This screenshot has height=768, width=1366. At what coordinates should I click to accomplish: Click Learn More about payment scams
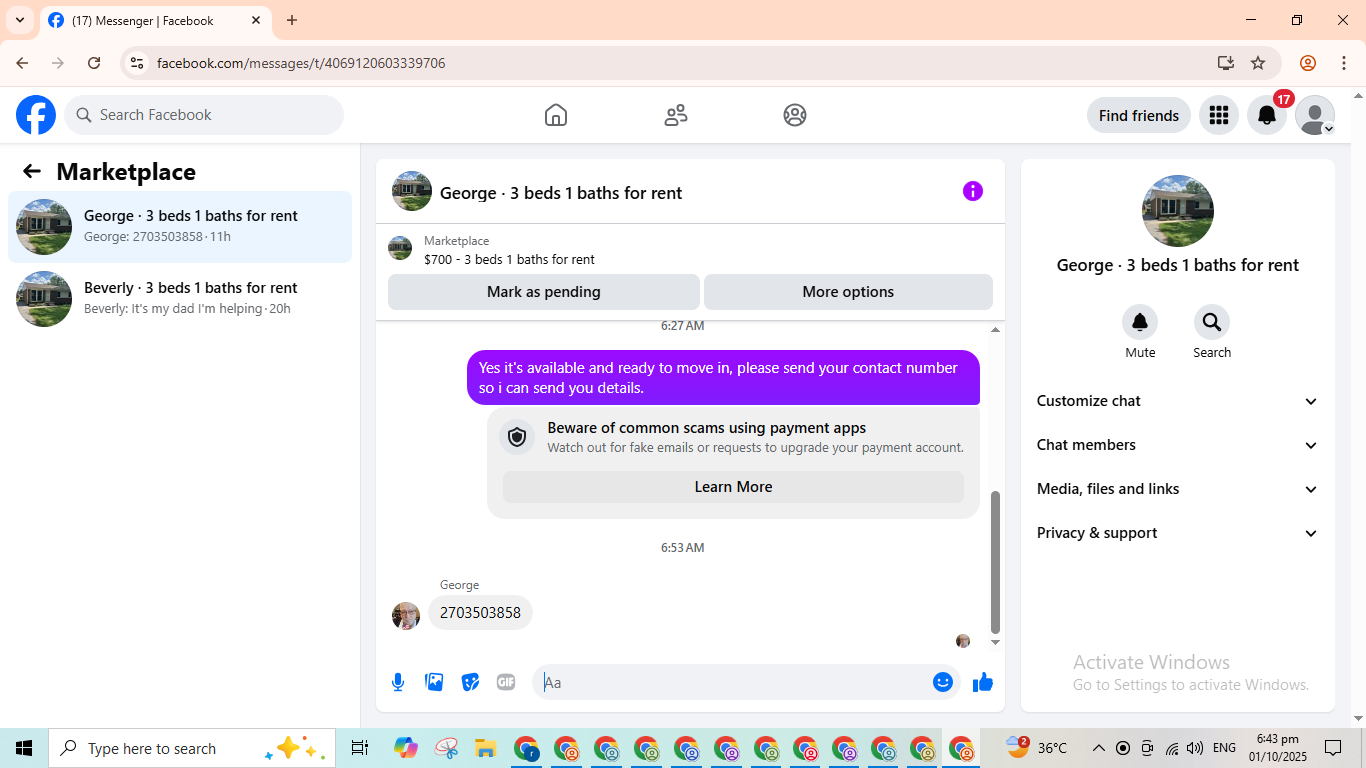pos(733,487)
